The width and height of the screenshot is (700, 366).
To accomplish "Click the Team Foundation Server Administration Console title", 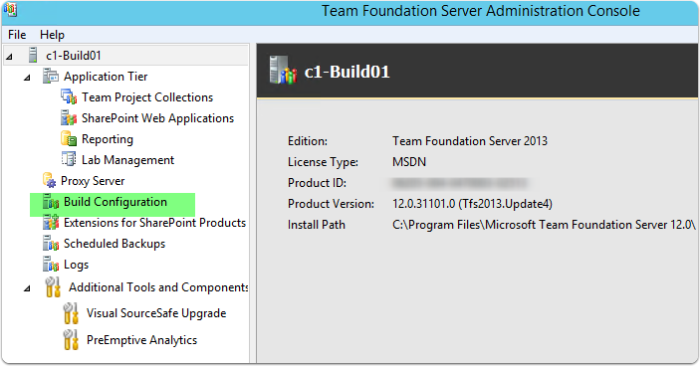I will (481, 11).
